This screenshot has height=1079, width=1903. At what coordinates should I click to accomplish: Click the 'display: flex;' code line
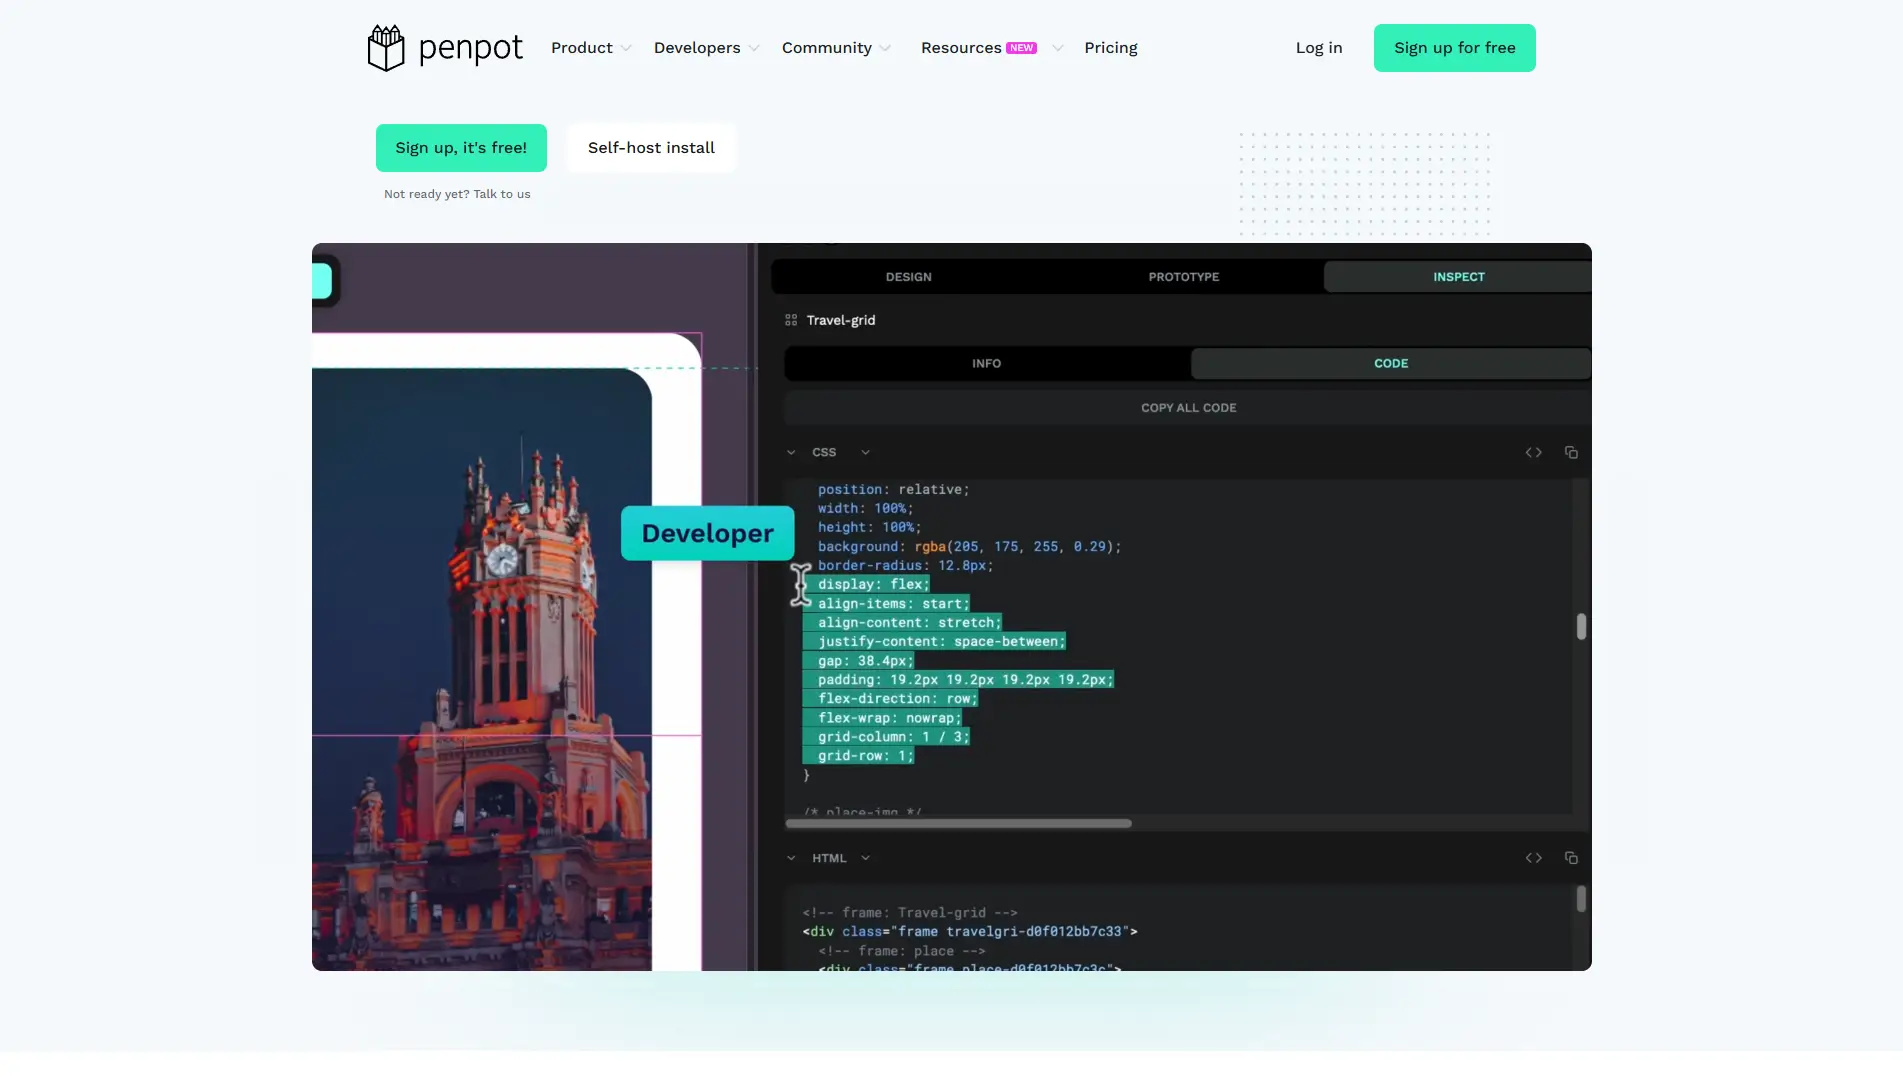tap(873, 585)
